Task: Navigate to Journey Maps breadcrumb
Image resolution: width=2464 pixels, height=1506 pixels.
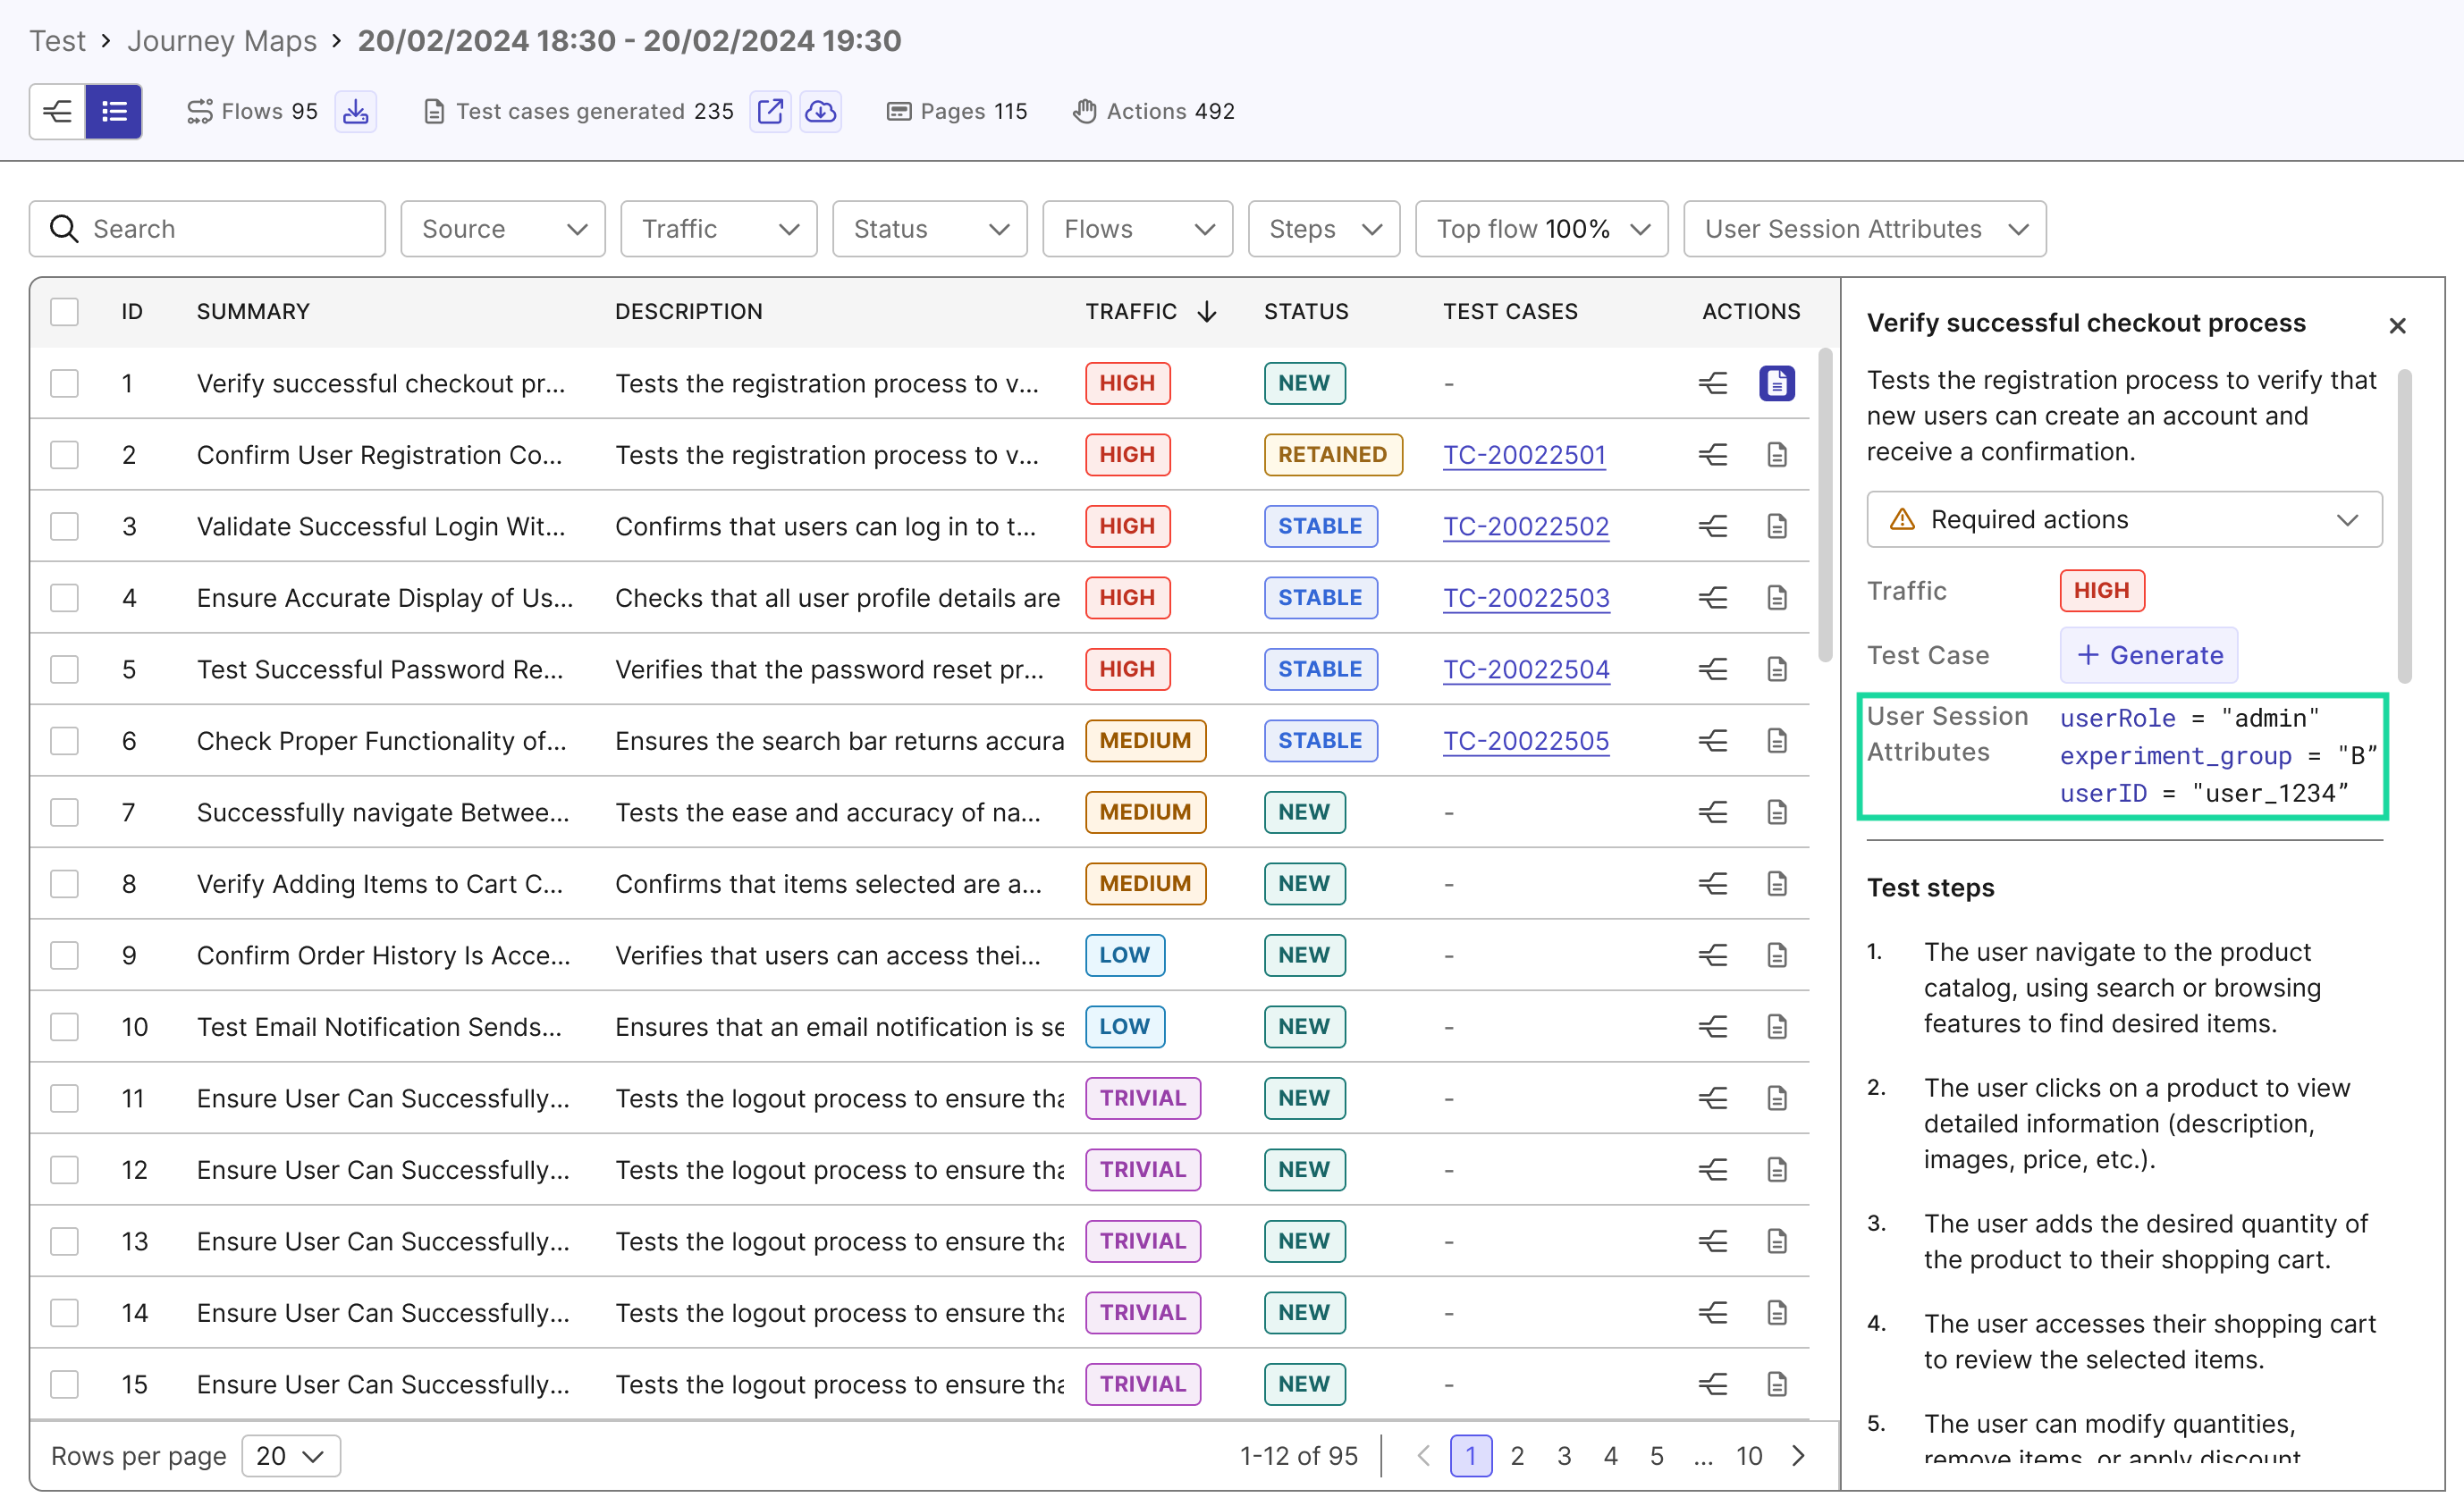Action: [x=222, y=40]
